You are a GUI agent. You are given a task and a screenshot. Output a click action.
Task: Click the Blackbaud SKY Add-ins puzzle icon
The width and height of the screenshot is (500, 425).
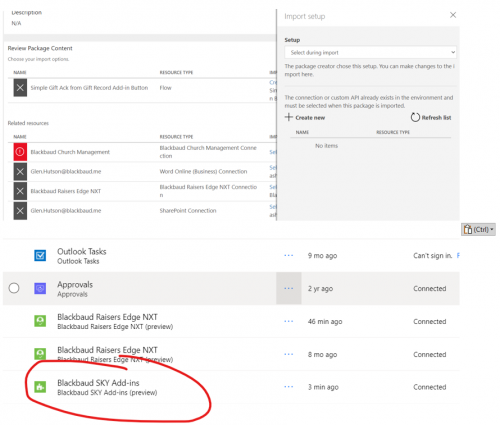tap(40, 387)
